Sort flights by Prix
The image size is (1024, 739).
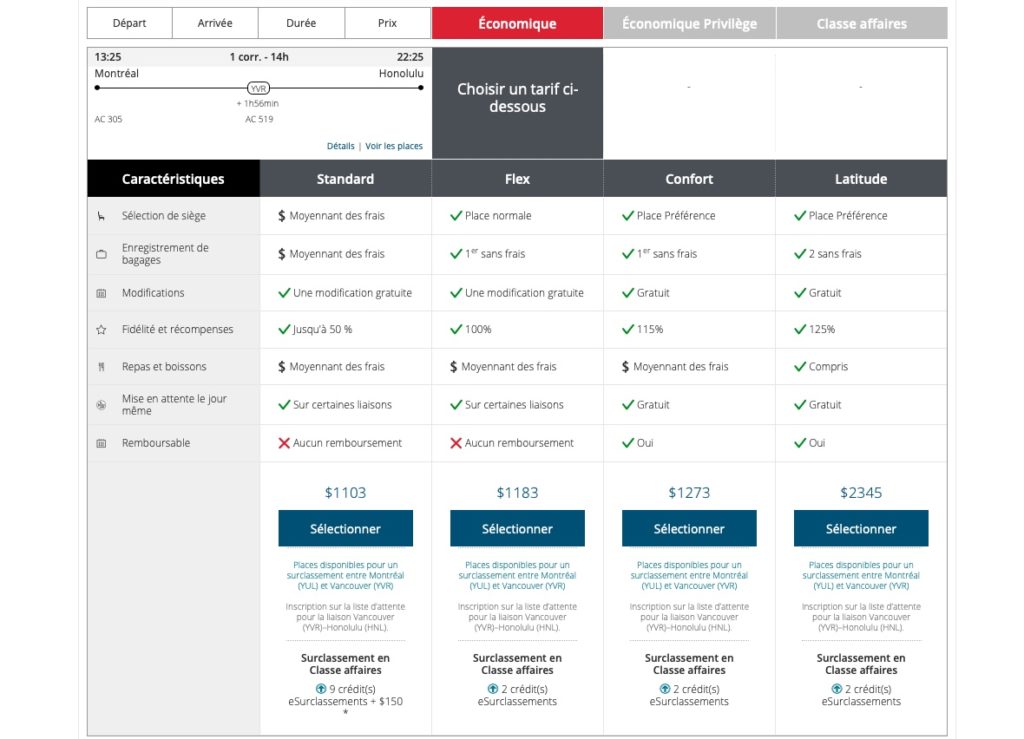click(x=387, y=23)
